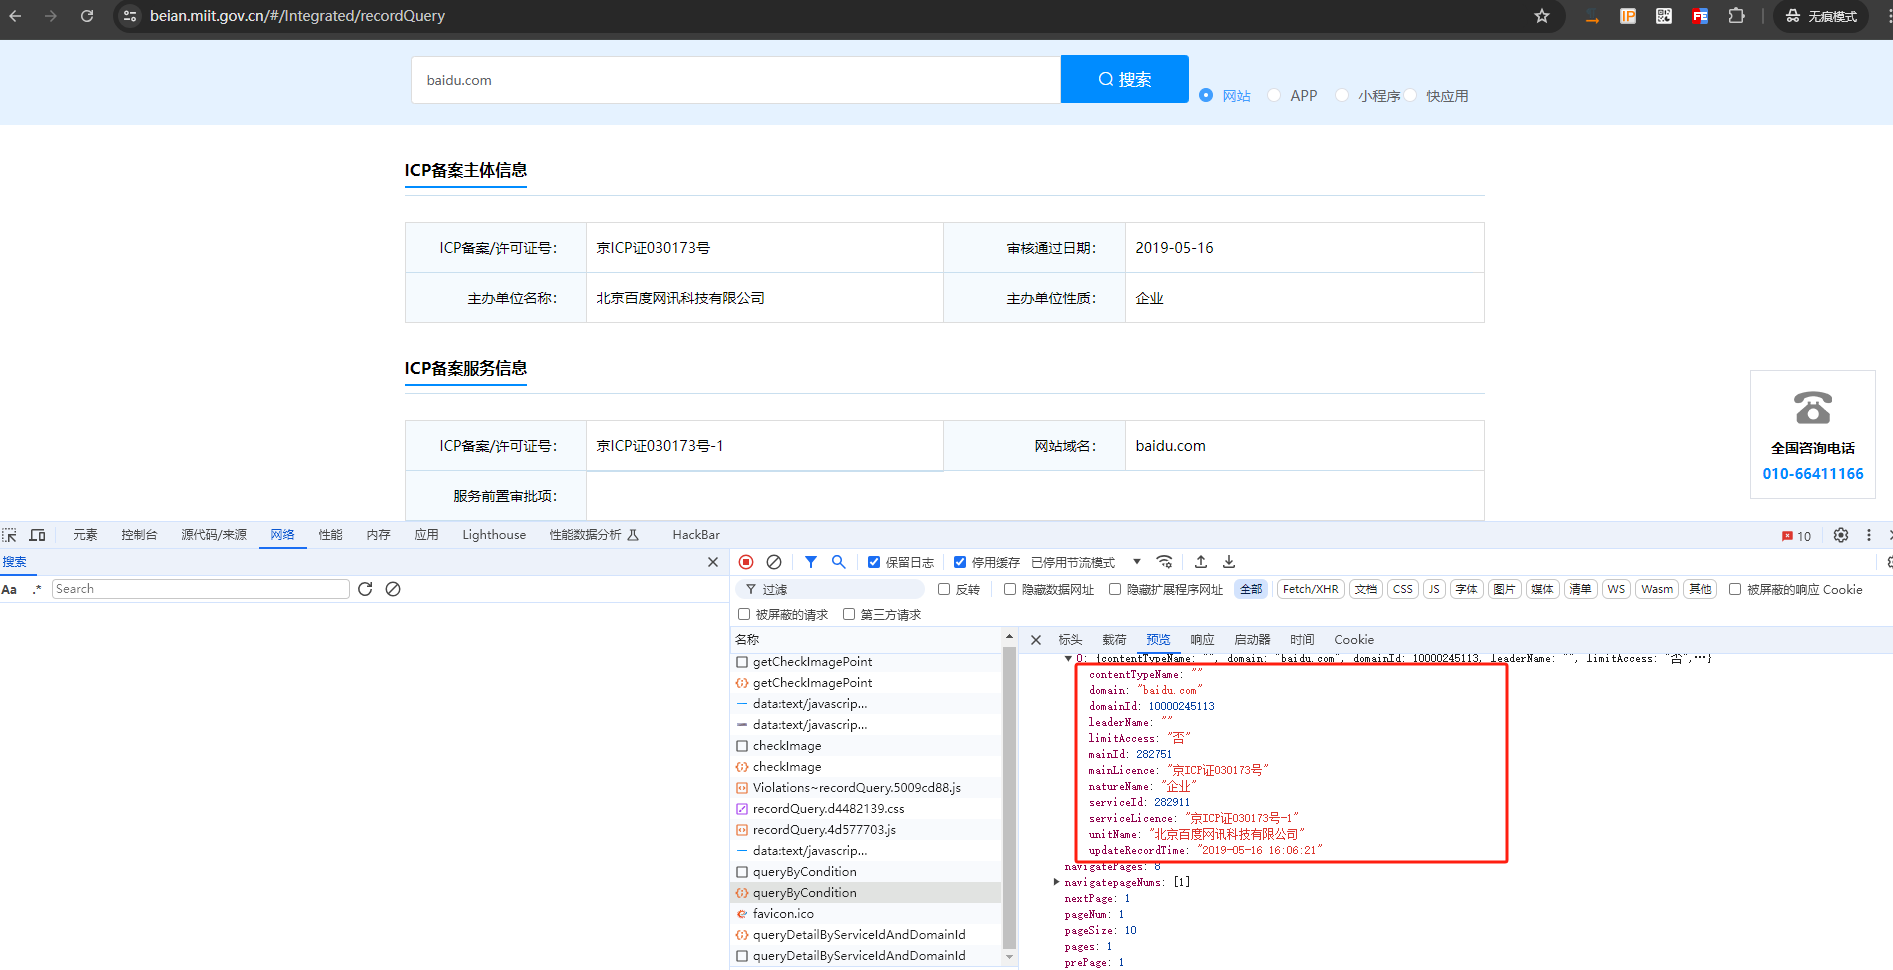Click the baidu.com query input field

736,80
